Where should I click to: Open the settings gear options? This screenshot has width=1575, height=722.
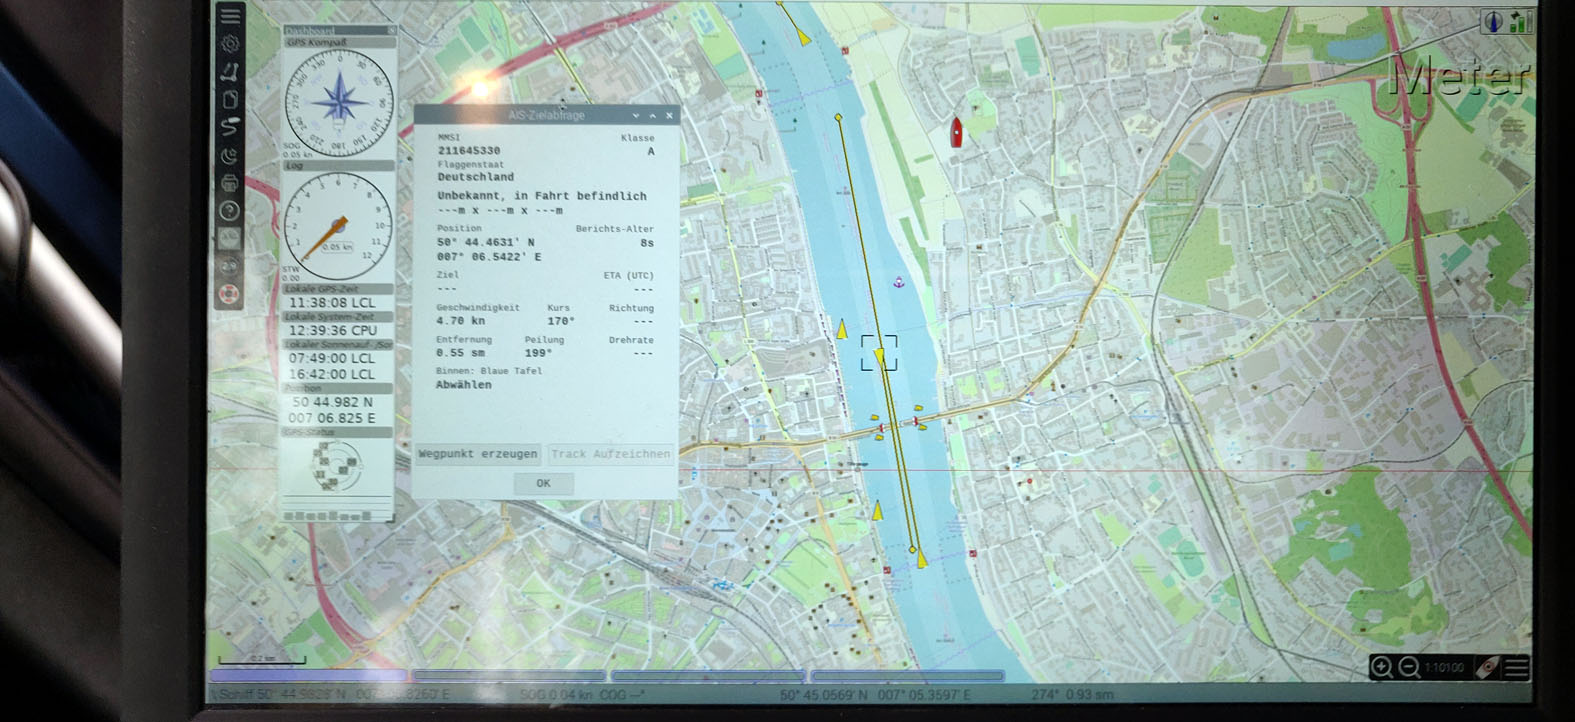(x=230, y=44)
